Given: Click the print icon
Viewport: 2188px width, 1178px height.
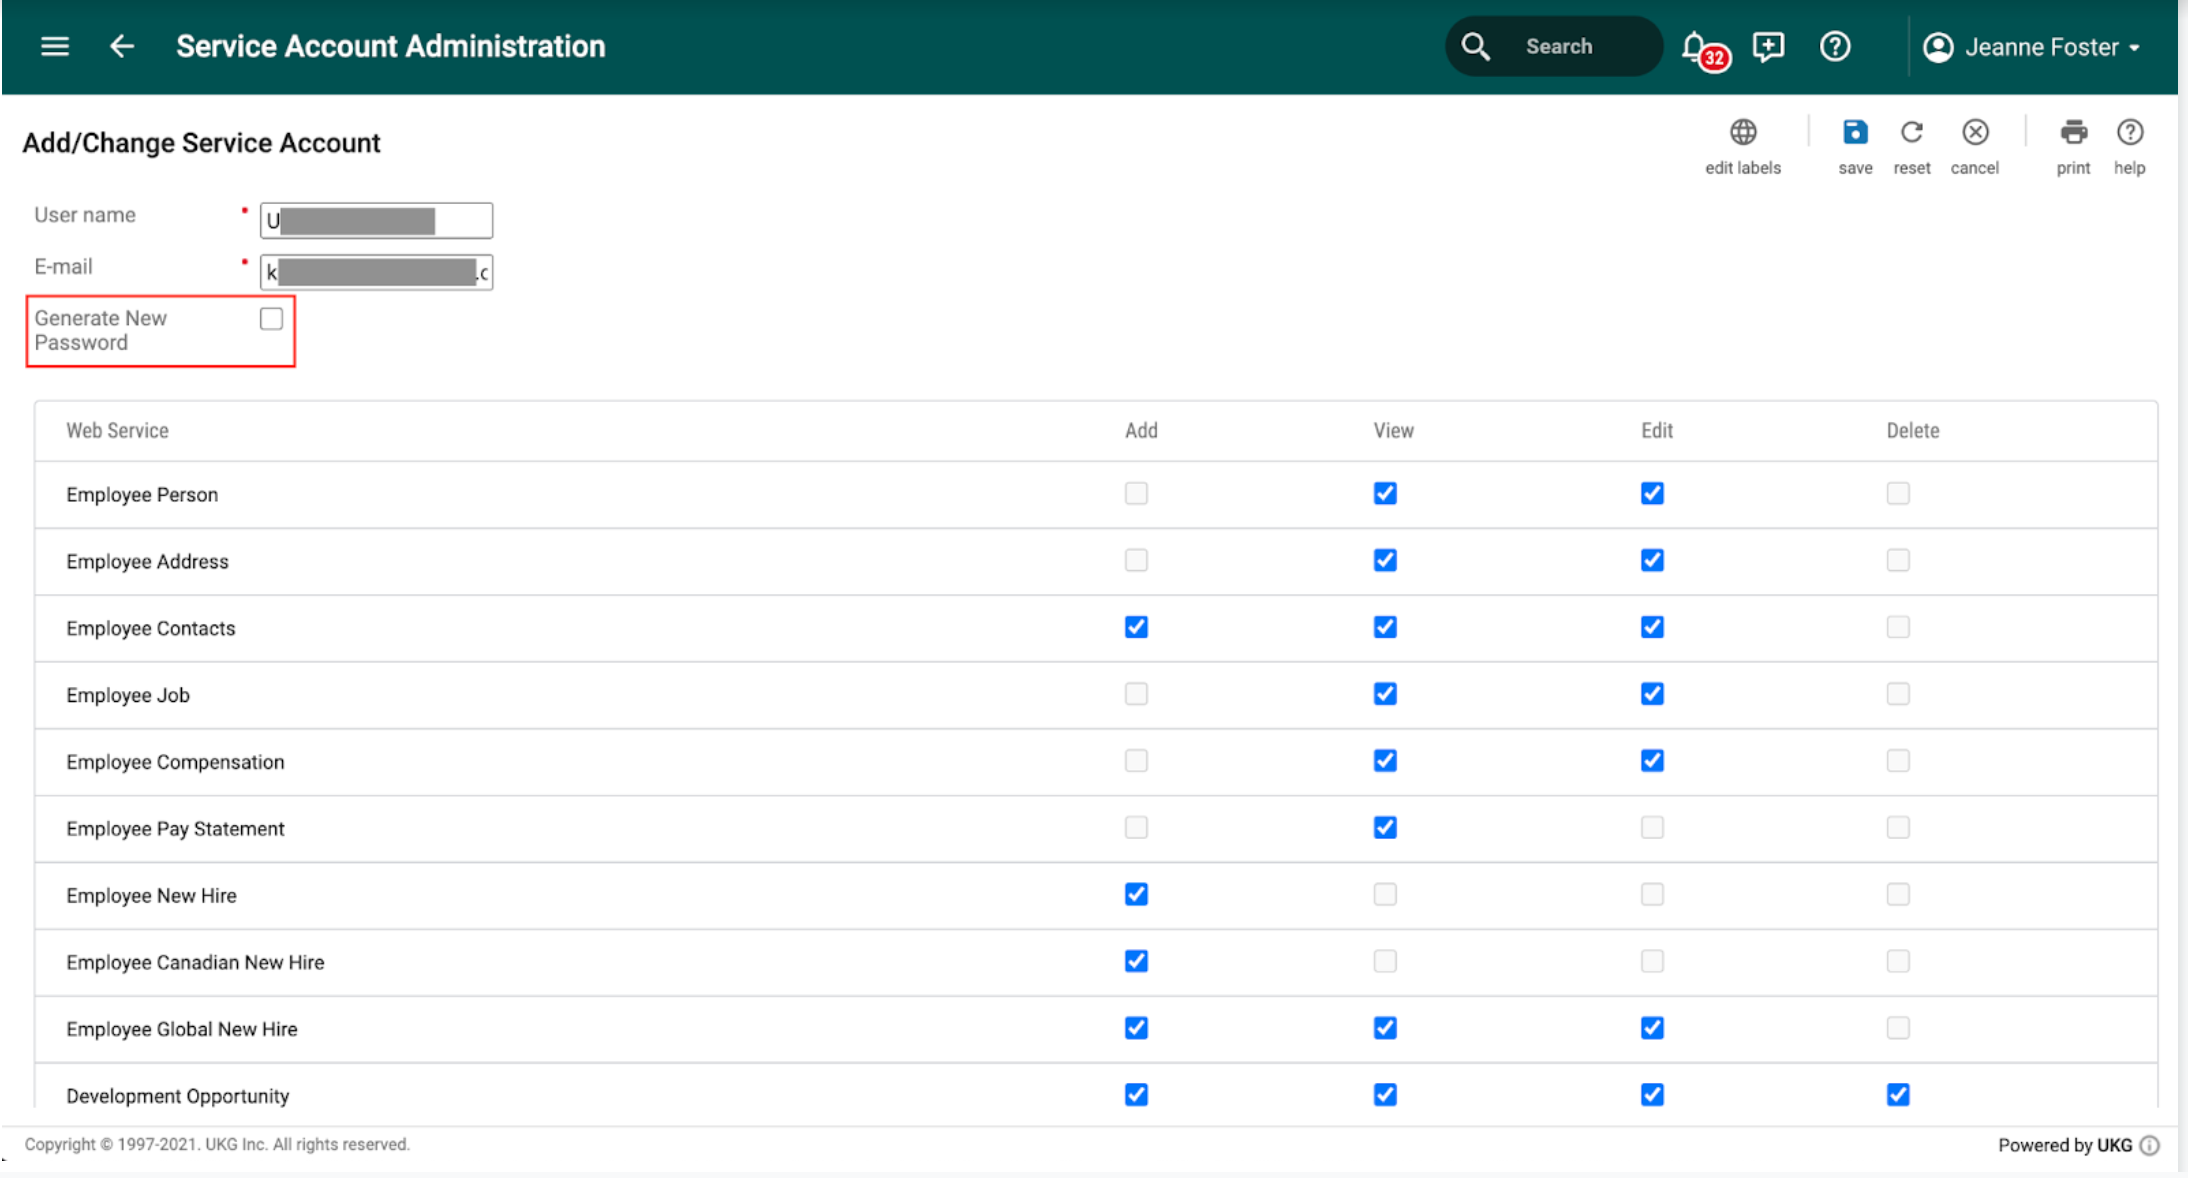Looking at the screenshot, I should [x=2073, y=133].
